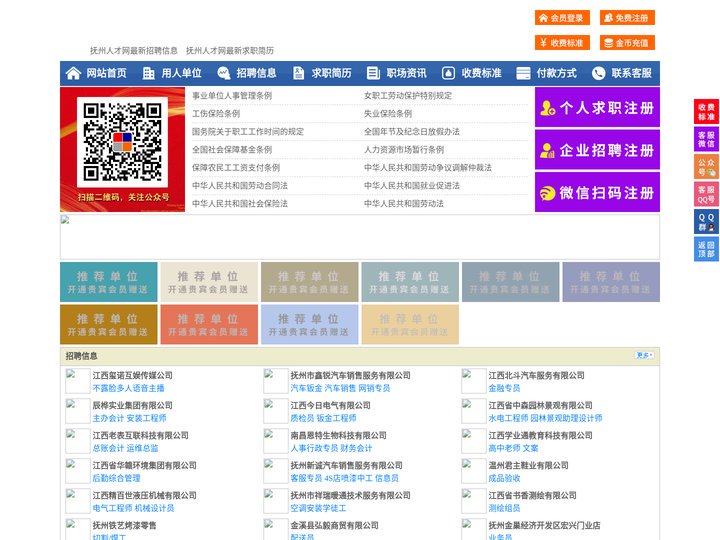Image resolution: width=720 pixels, height=540 pixels.
Task: Open 收费标准 red side floating button
Action: coord(706,112)
